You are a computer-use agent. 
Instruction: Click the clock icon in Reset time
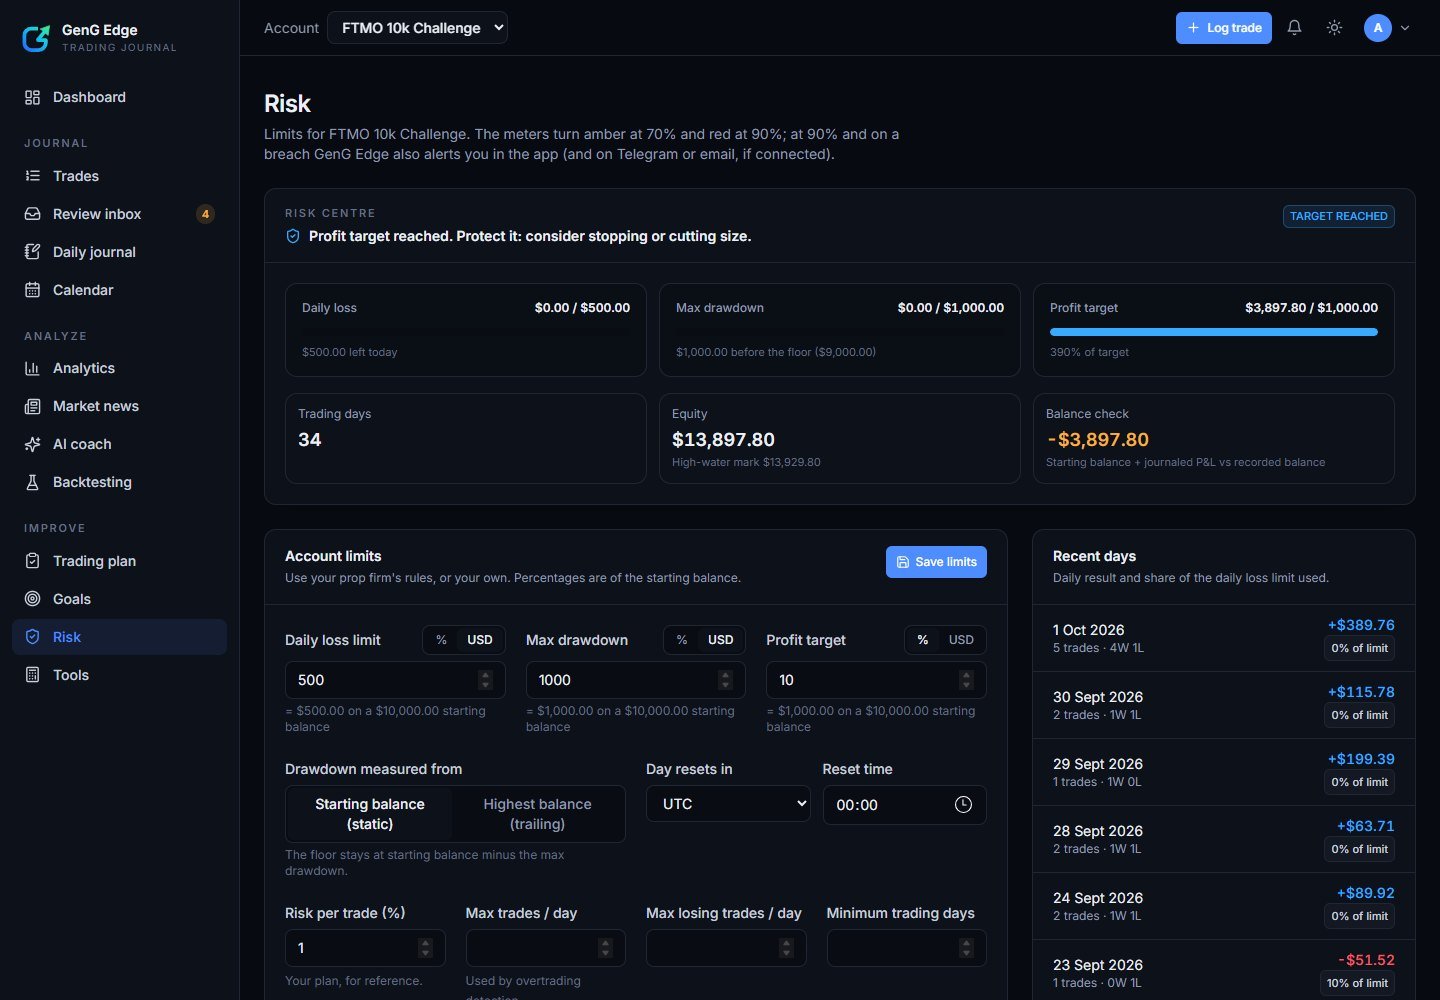click(x=963, y=805)
